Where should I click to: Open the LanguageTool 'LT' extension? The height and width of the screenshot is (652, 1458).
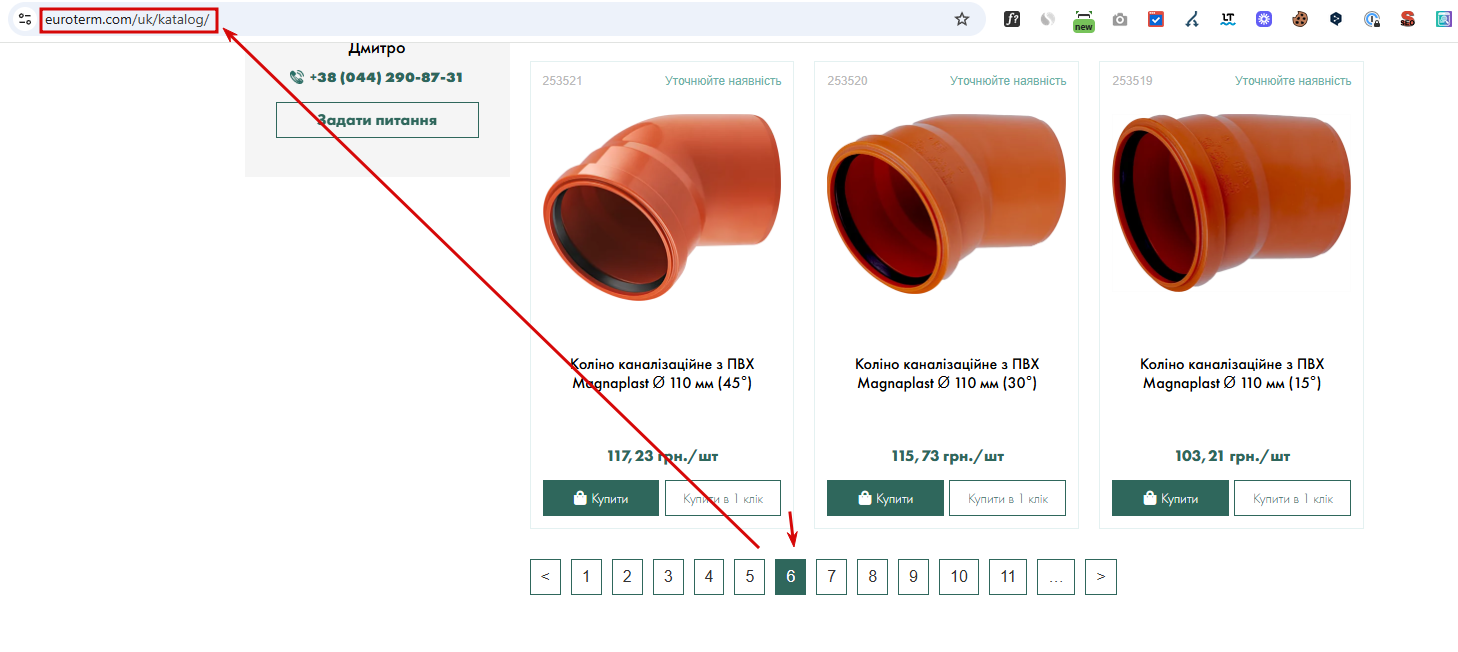[x=1228, y=19]
